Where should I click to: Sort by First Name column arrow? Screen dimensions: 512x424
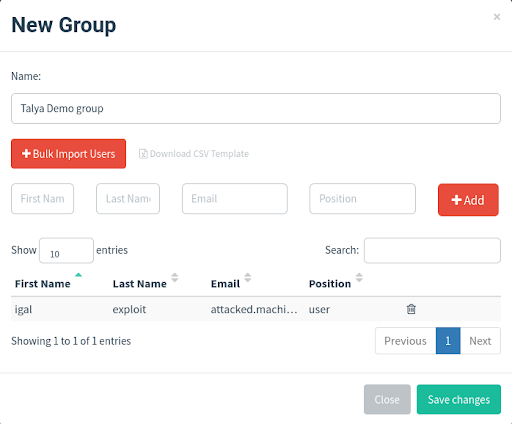click(78, 275)
